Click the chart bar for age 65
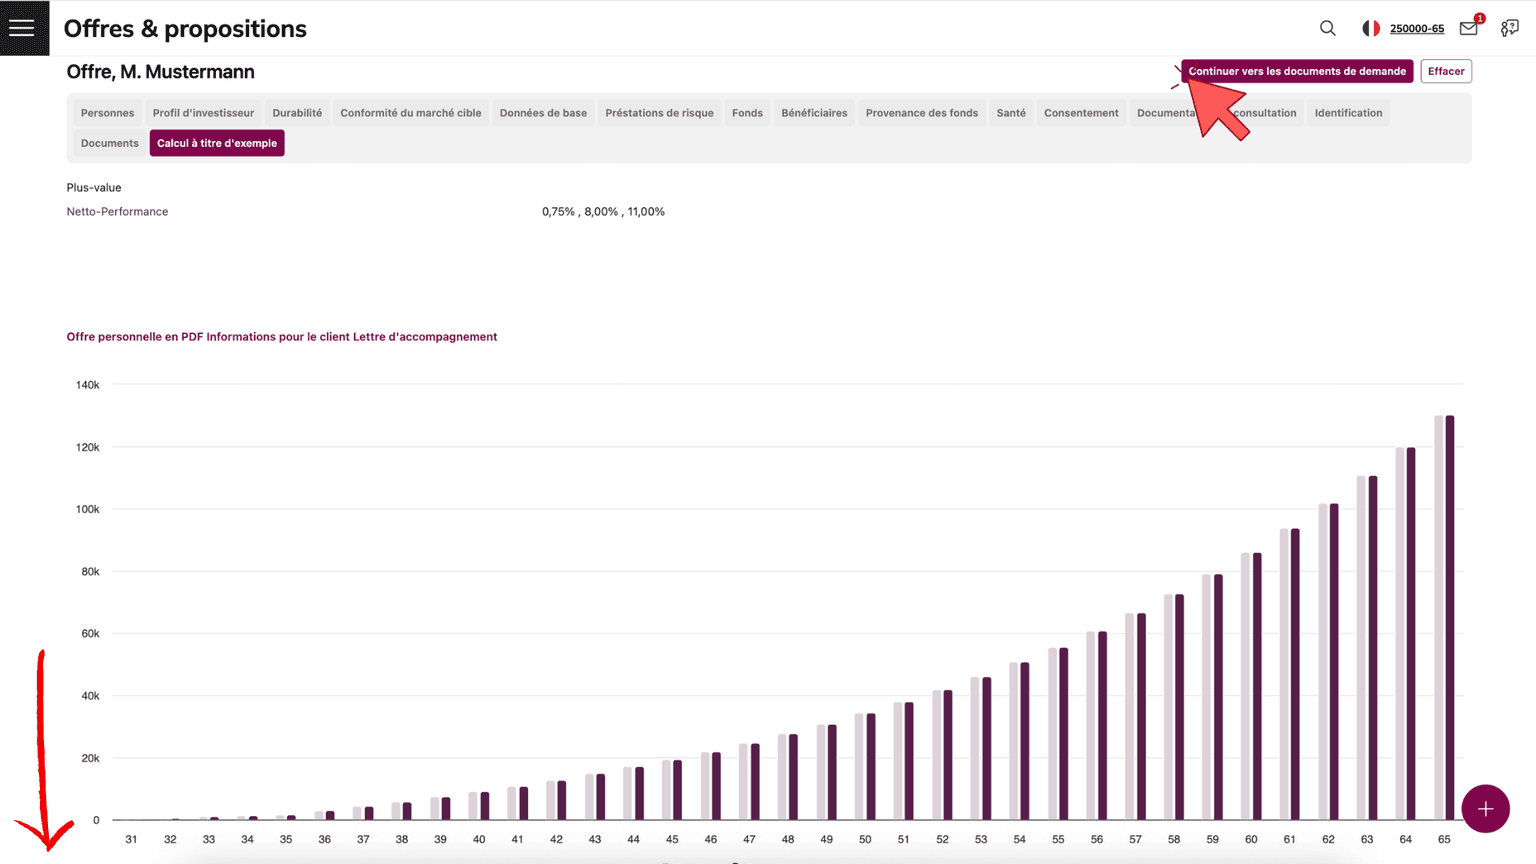Viewport: 1536px width, 864px height. (x=1449, y=620)
